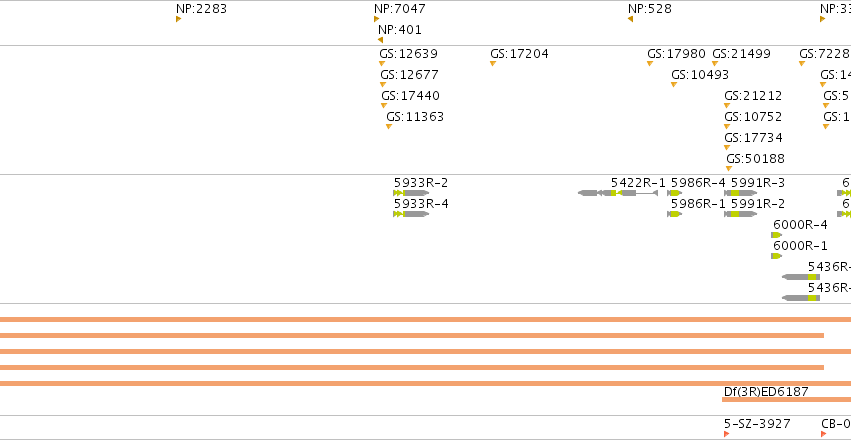
Task: Click the 6000R-1 transcript label
Action: click(801, 246)
